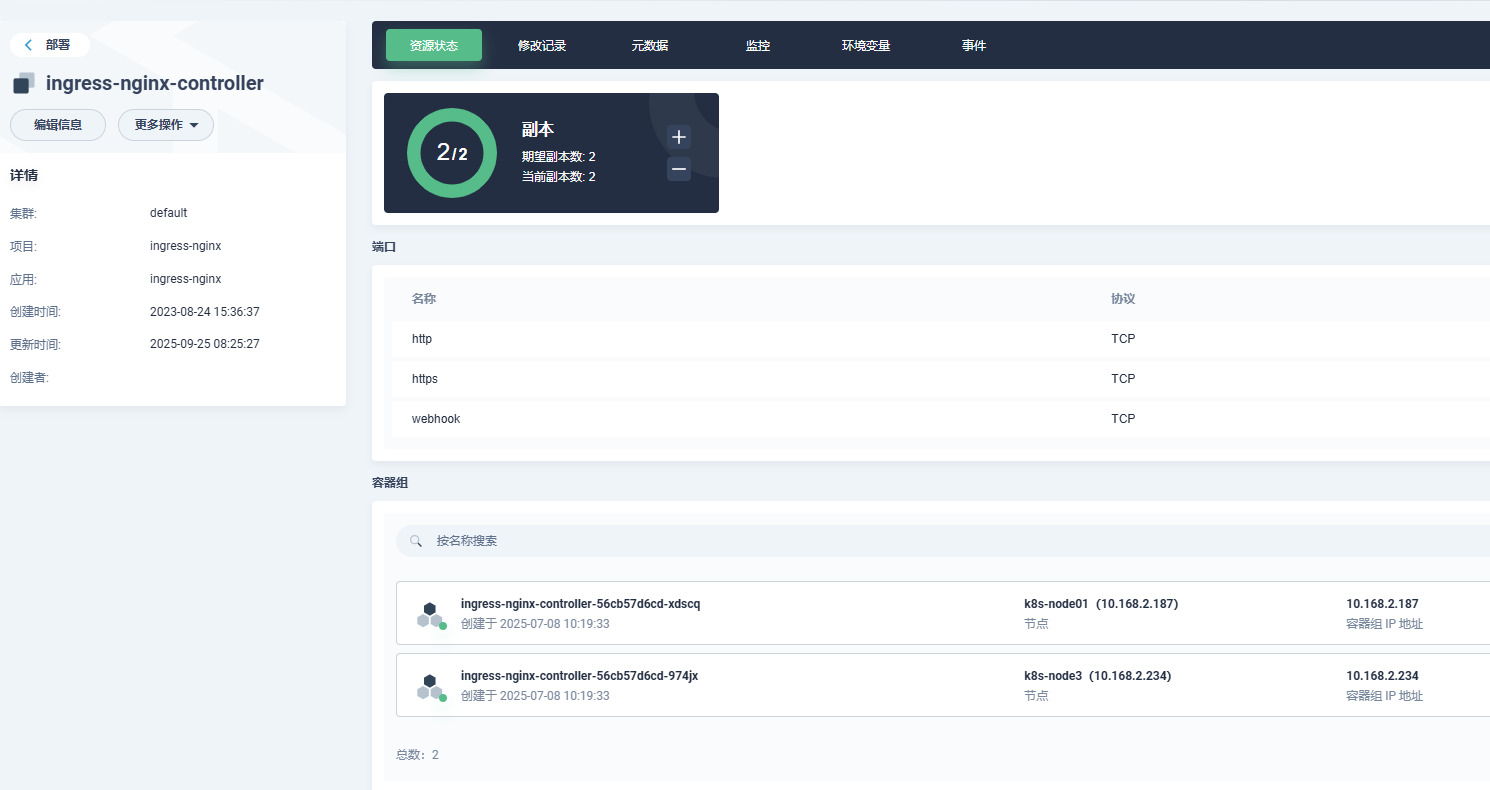Click pod icon for 56cb57d6cd-xdscq
Screen dimensions: 1490x790
pyautogui.click(x=430, y=614)
